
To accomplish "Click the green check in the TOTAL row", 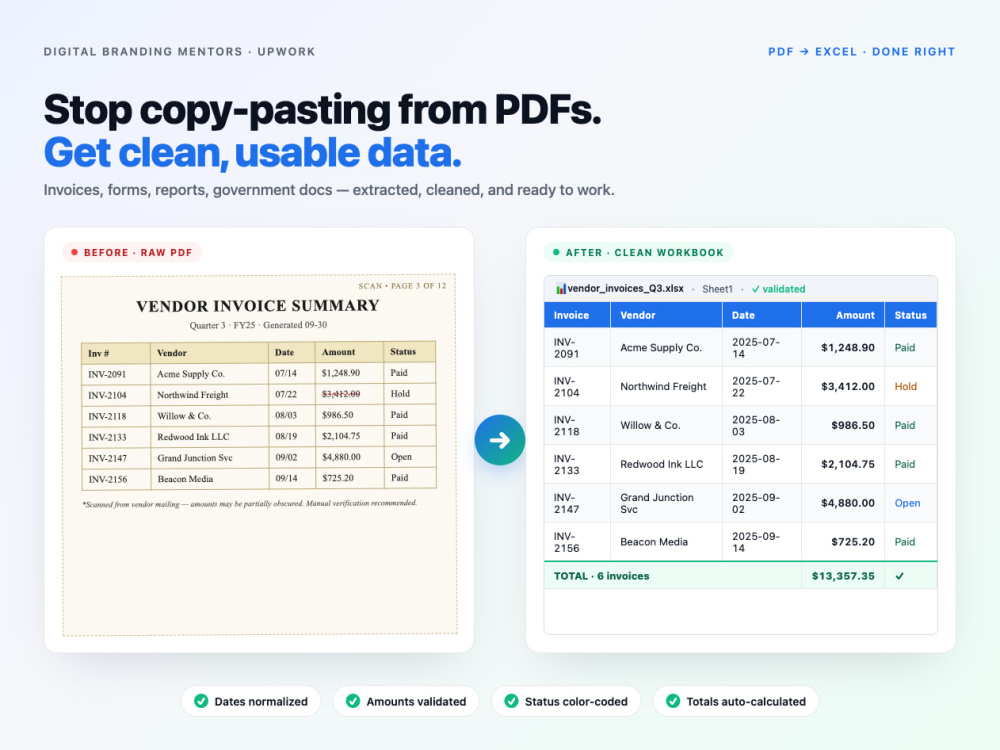I will click(x=899, y=576).
